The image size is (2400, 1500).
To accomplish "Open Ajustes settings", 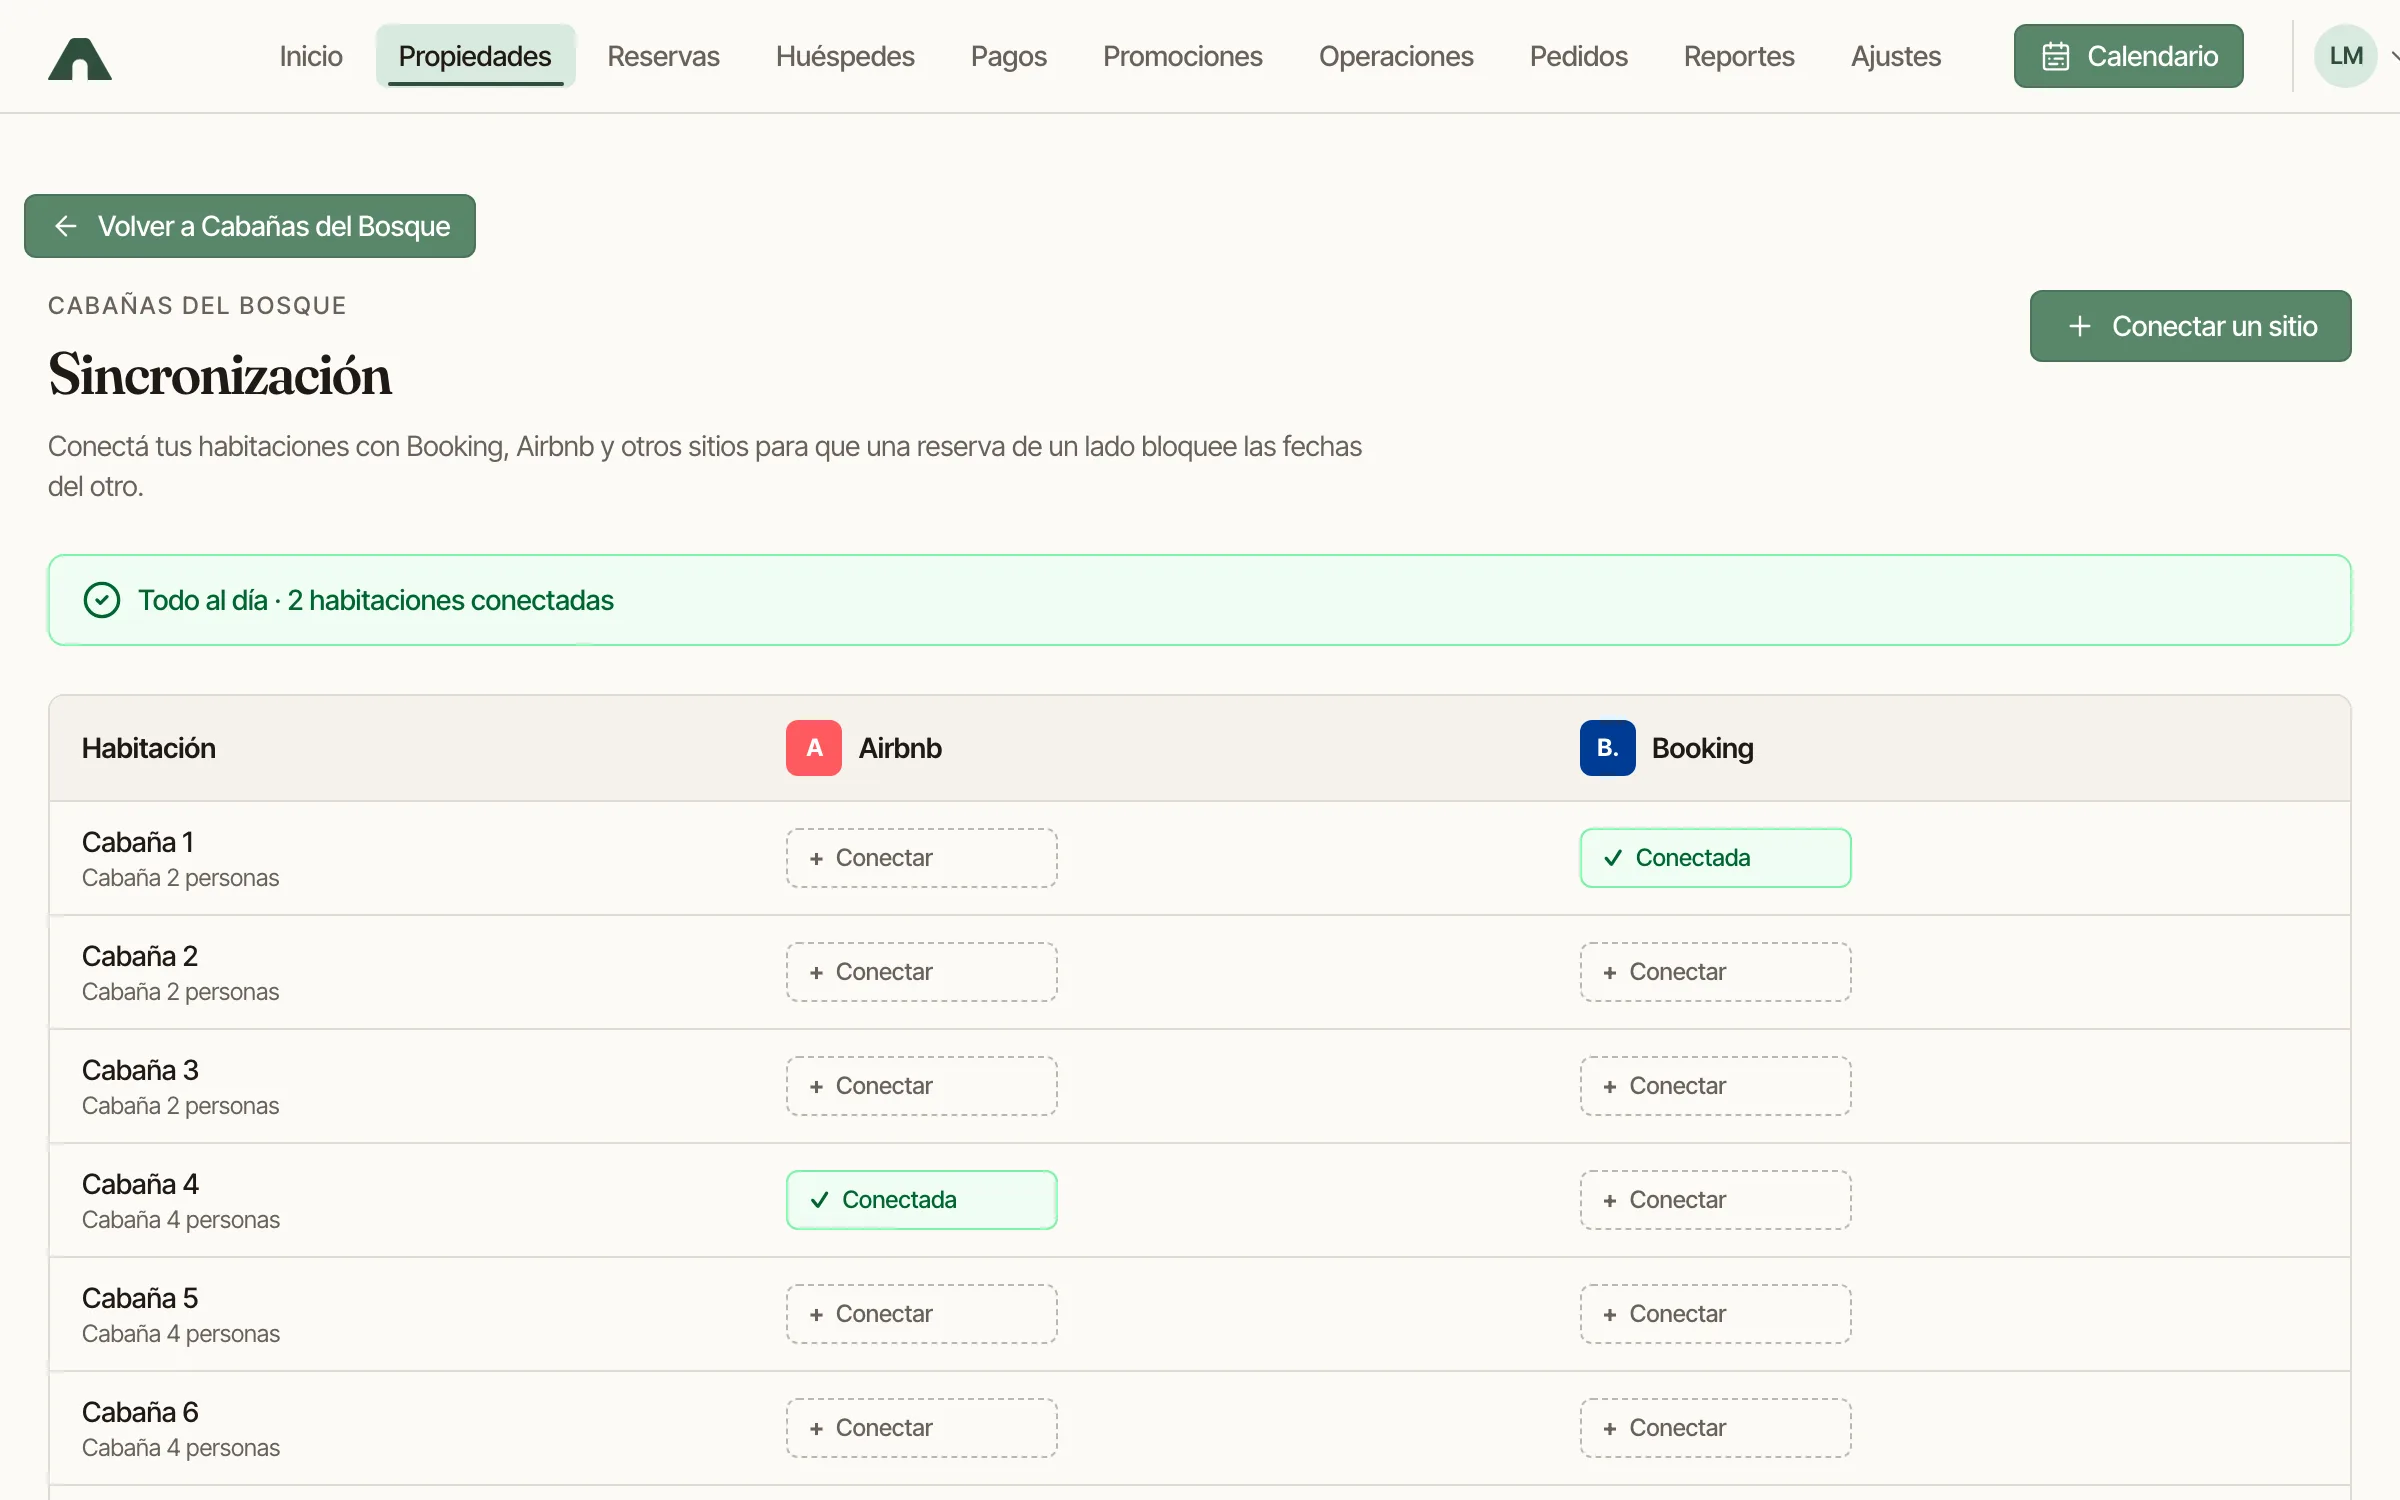I will point(1896,56).
